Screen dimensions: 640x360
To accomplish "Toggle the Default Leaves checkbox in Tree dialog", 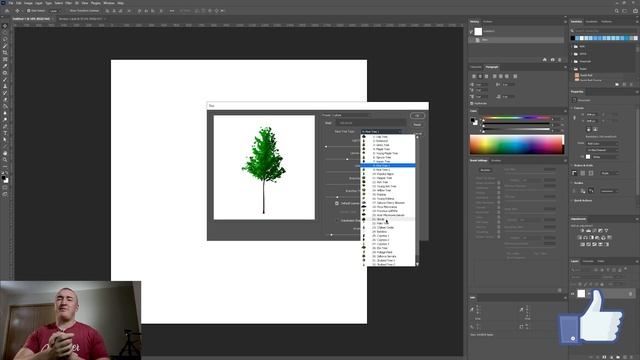I will [x=337, y=203].
